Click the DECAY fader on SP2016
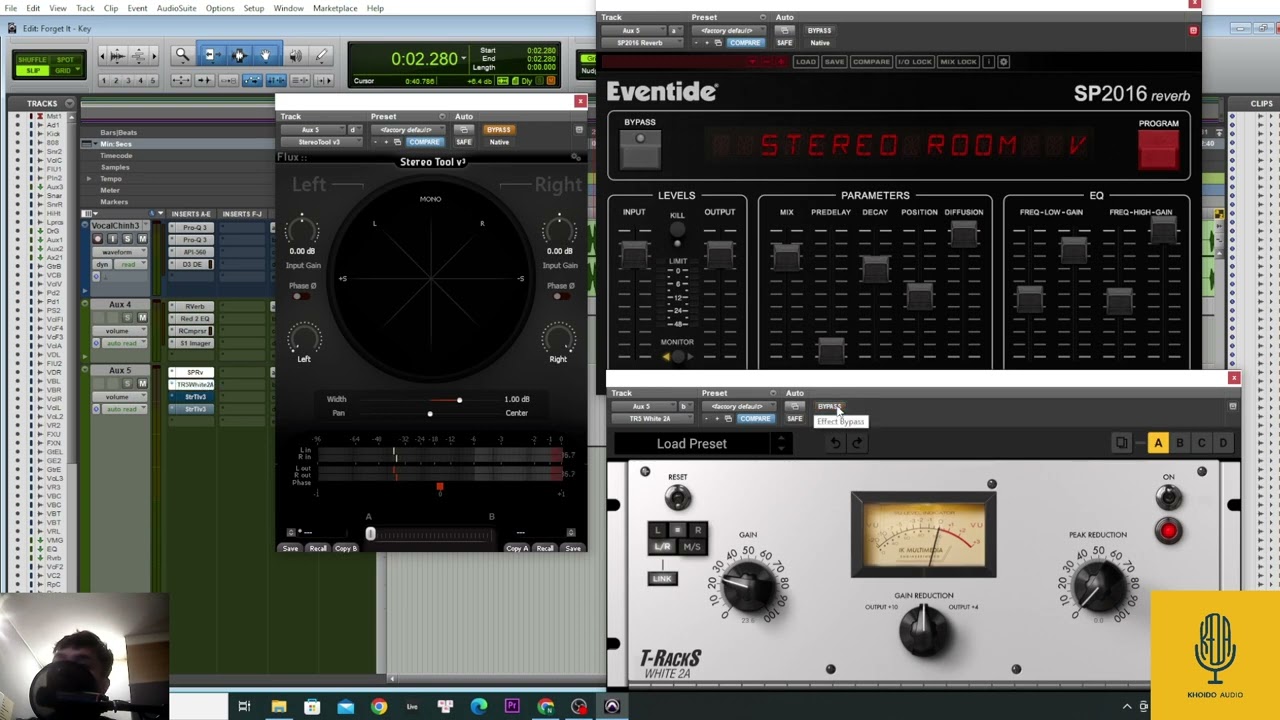The width and height of the screenshot is (1280, 720). tap(875, 268)
